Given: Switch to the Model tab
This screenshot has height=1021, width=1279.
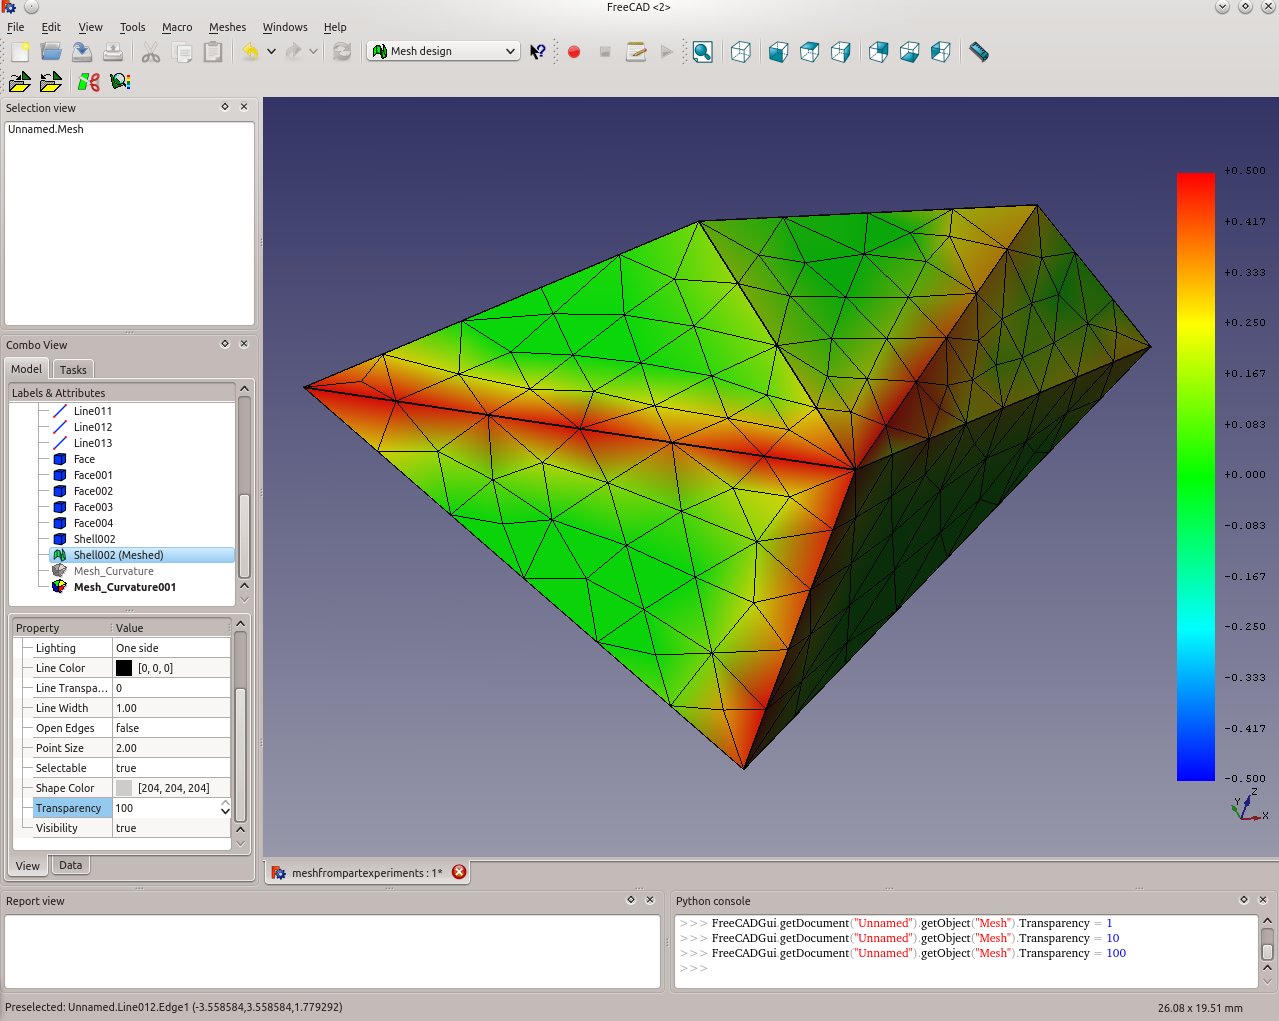Looking at the screenshot, I should point(27,369).
